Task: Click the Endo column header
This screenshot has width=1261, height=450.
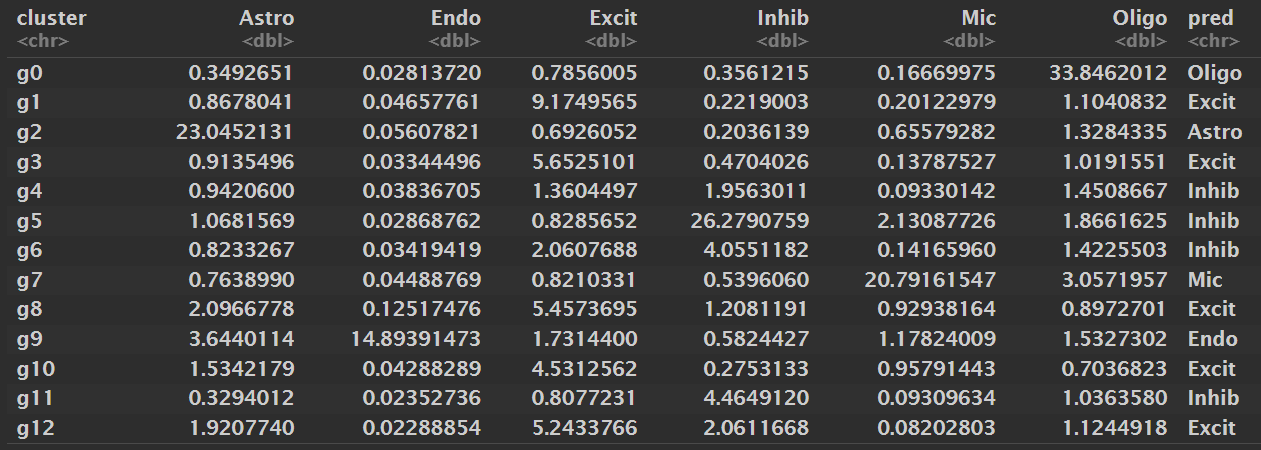Action: click(454, 18)
